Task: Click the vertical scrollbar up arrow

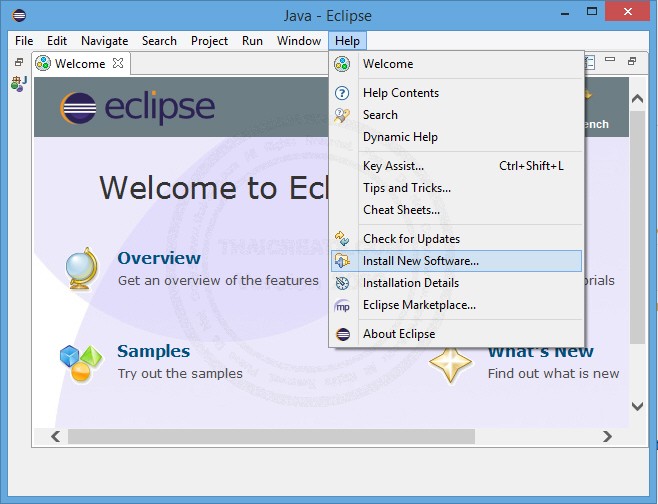Action: (x=637, y=99)
